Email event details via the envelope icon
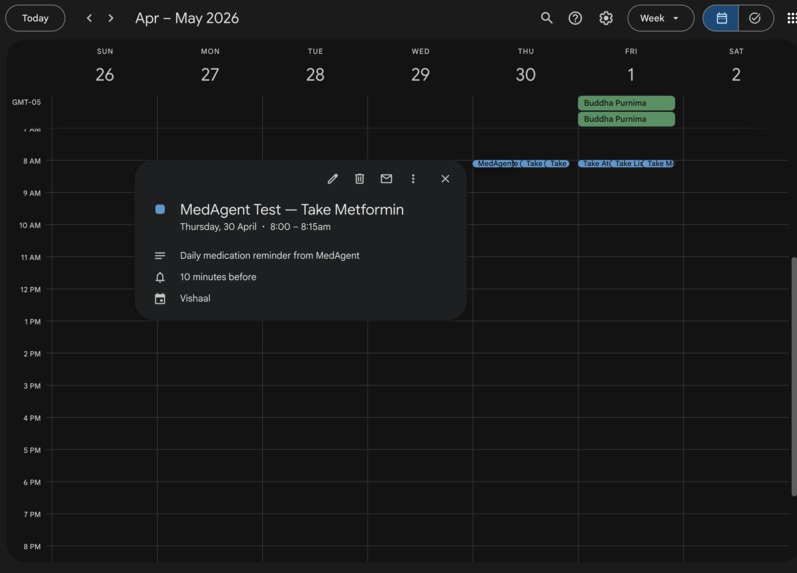 [x=386, y=178]
